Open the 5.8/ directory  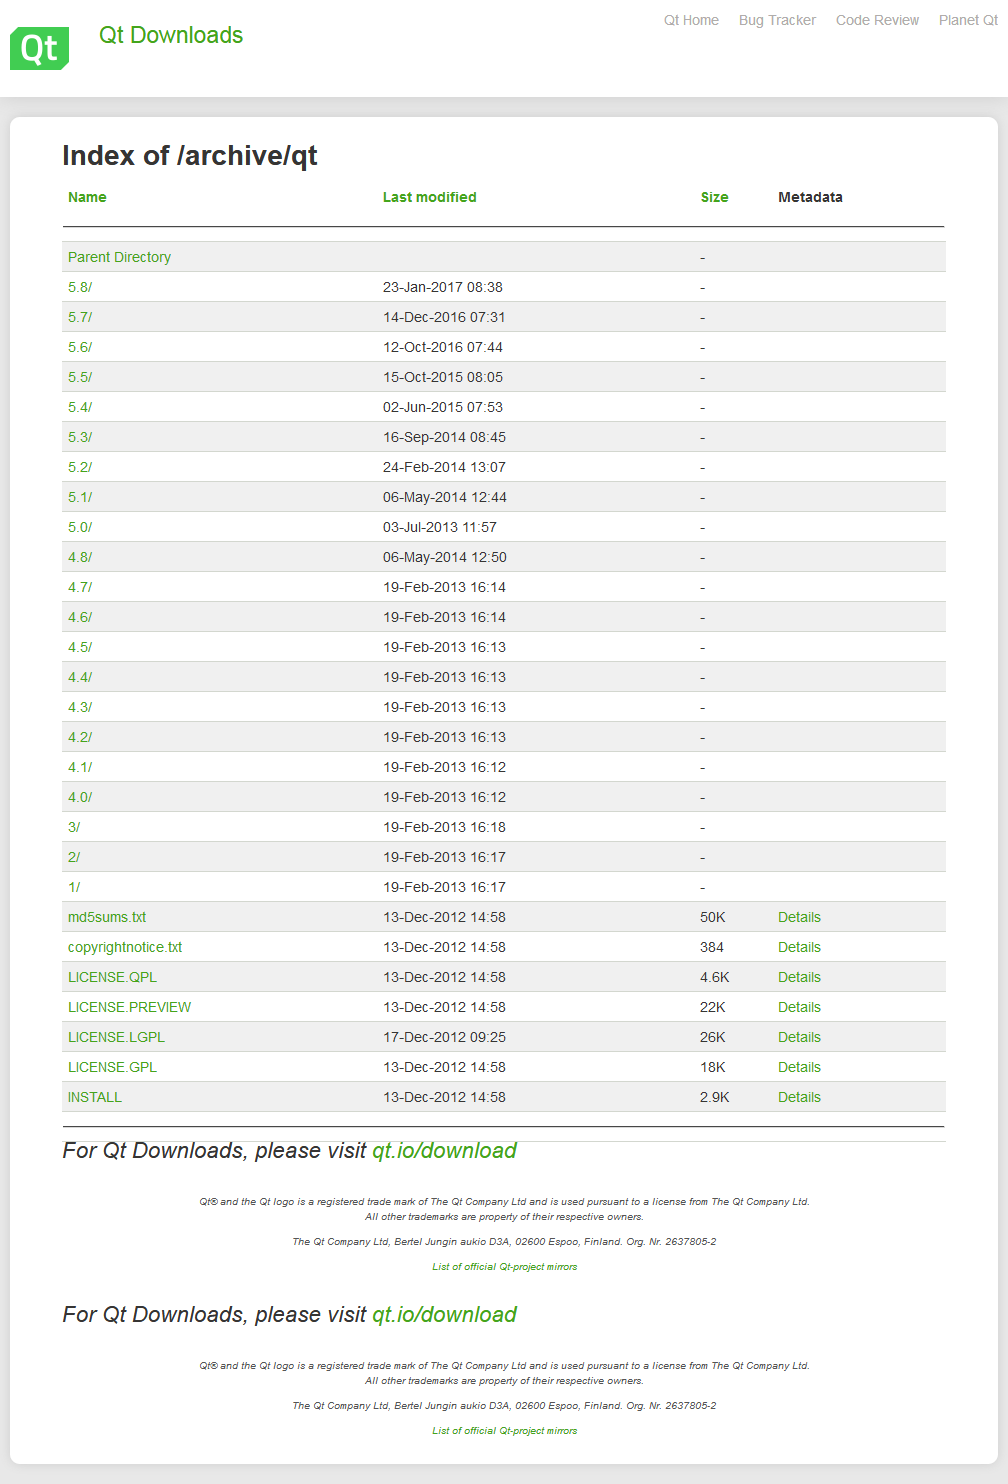[x=80, y=287]
